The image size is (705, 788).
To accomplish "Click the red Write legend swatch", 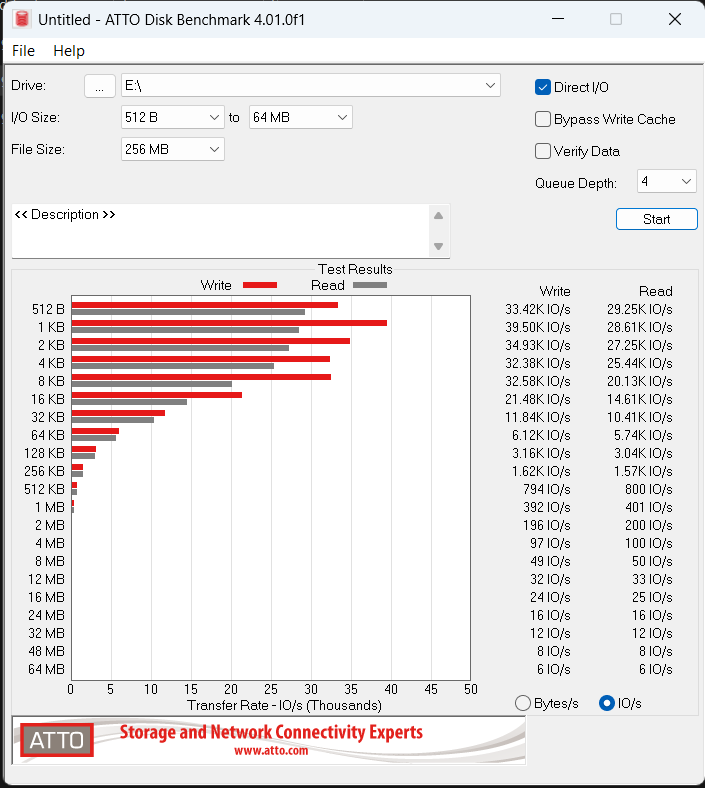I will point(259,285).
